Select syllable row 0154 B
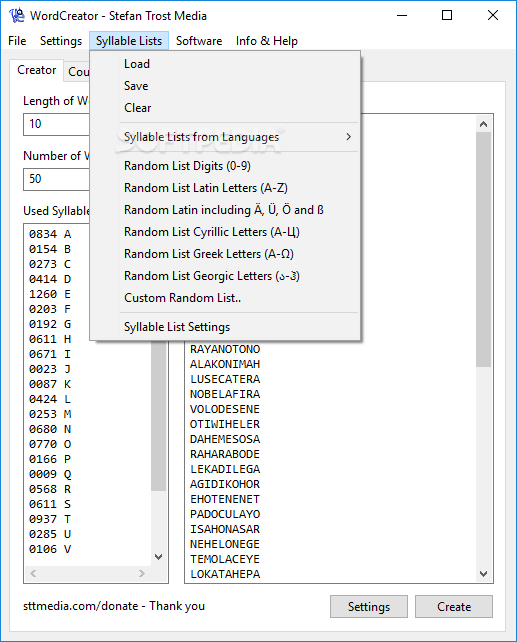Screen dimensions: 517x642 [50, 249]
